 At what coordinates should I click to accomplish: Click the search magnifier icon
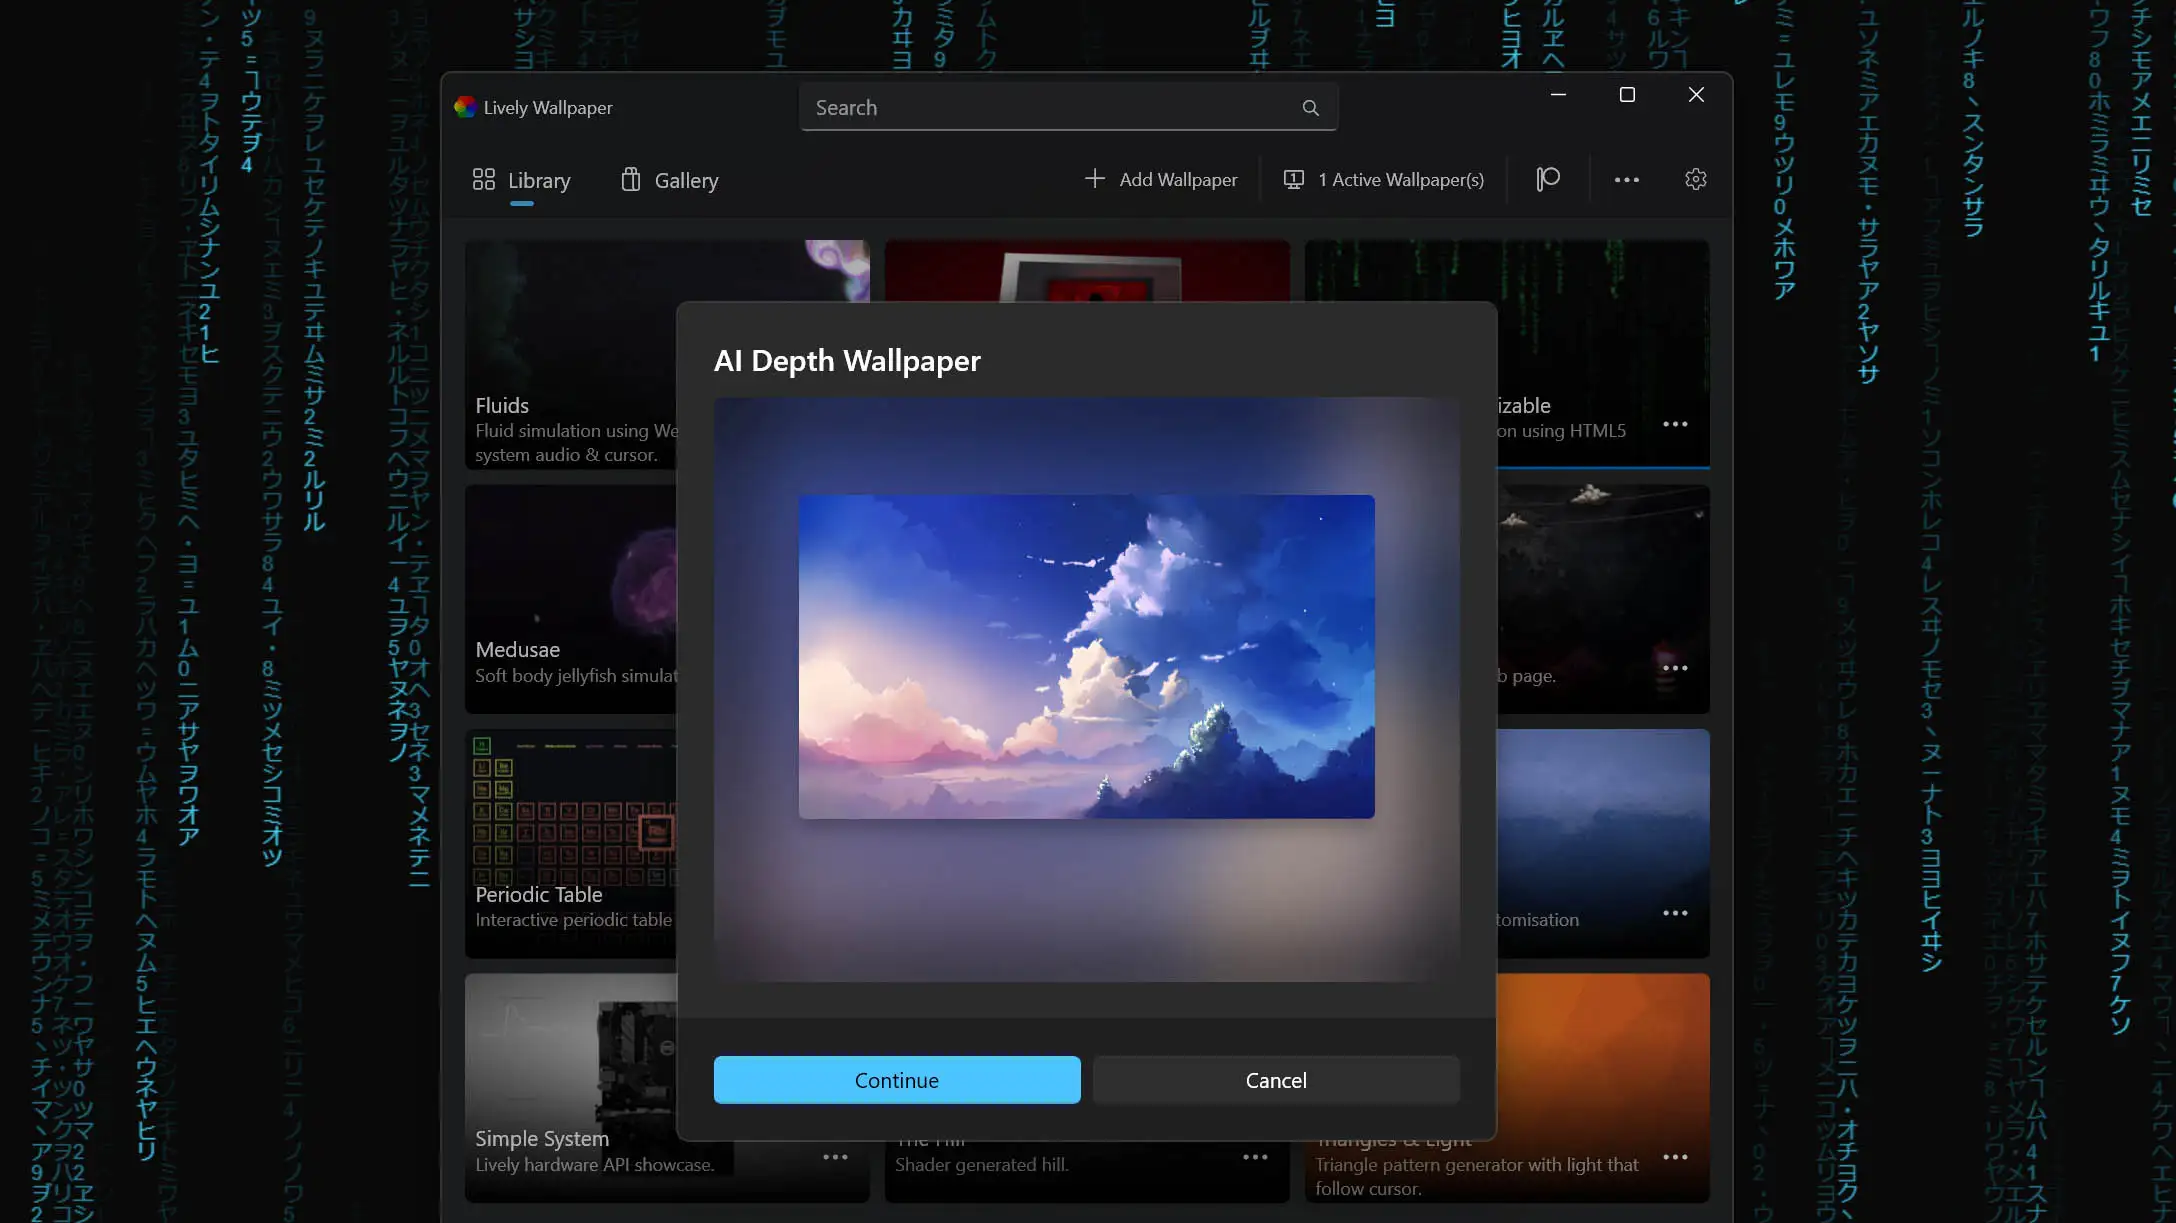click(x=1310, y=108)
